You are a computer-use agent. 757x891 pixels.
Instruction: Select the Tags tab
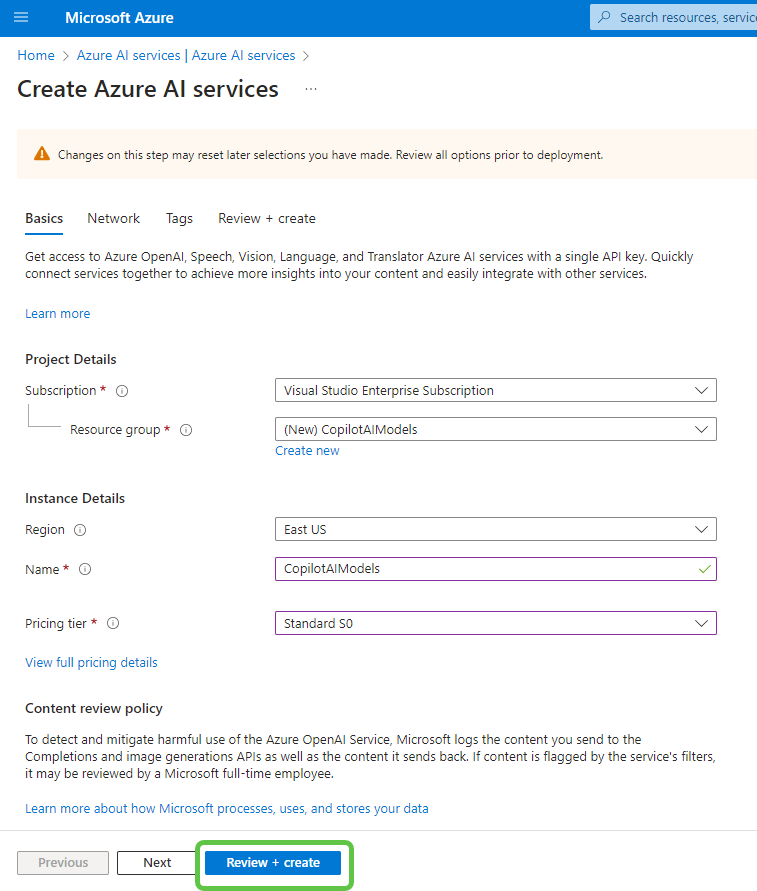pyautogui.click(x=179, y=218)
